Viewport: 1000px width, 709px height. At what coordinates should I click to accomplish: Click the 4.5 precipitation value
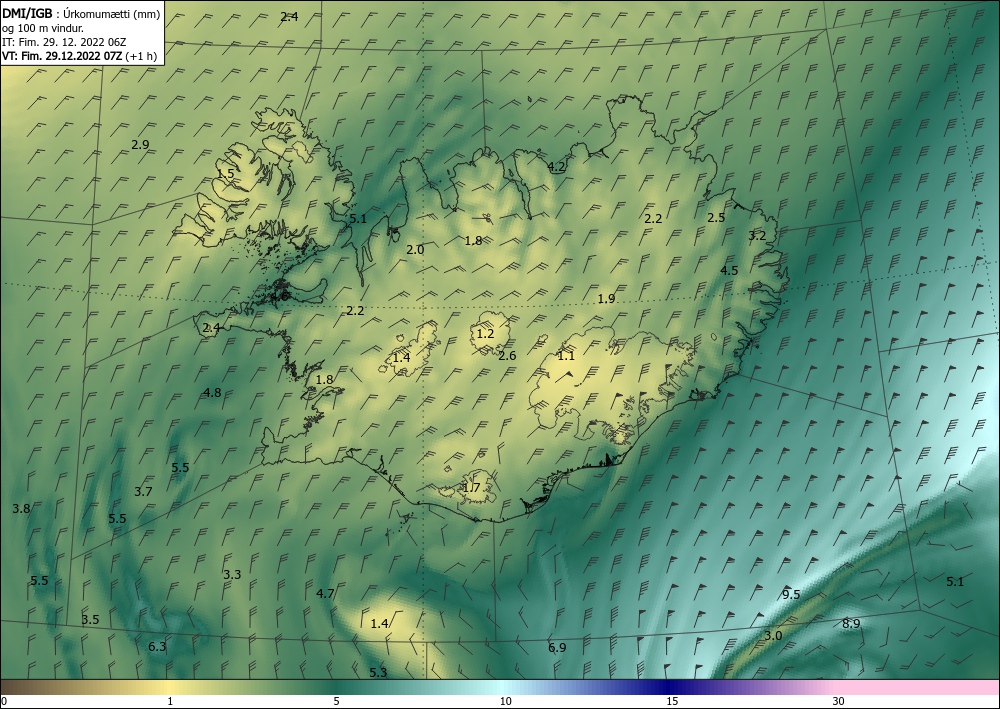(x=729, y=270)
